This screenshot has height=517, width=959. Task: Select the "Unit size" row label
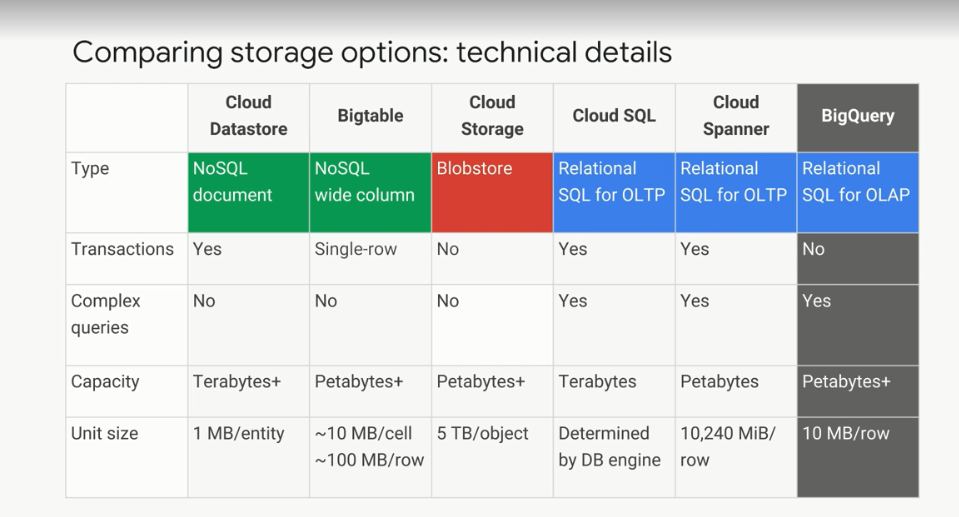tap(105, 434)
